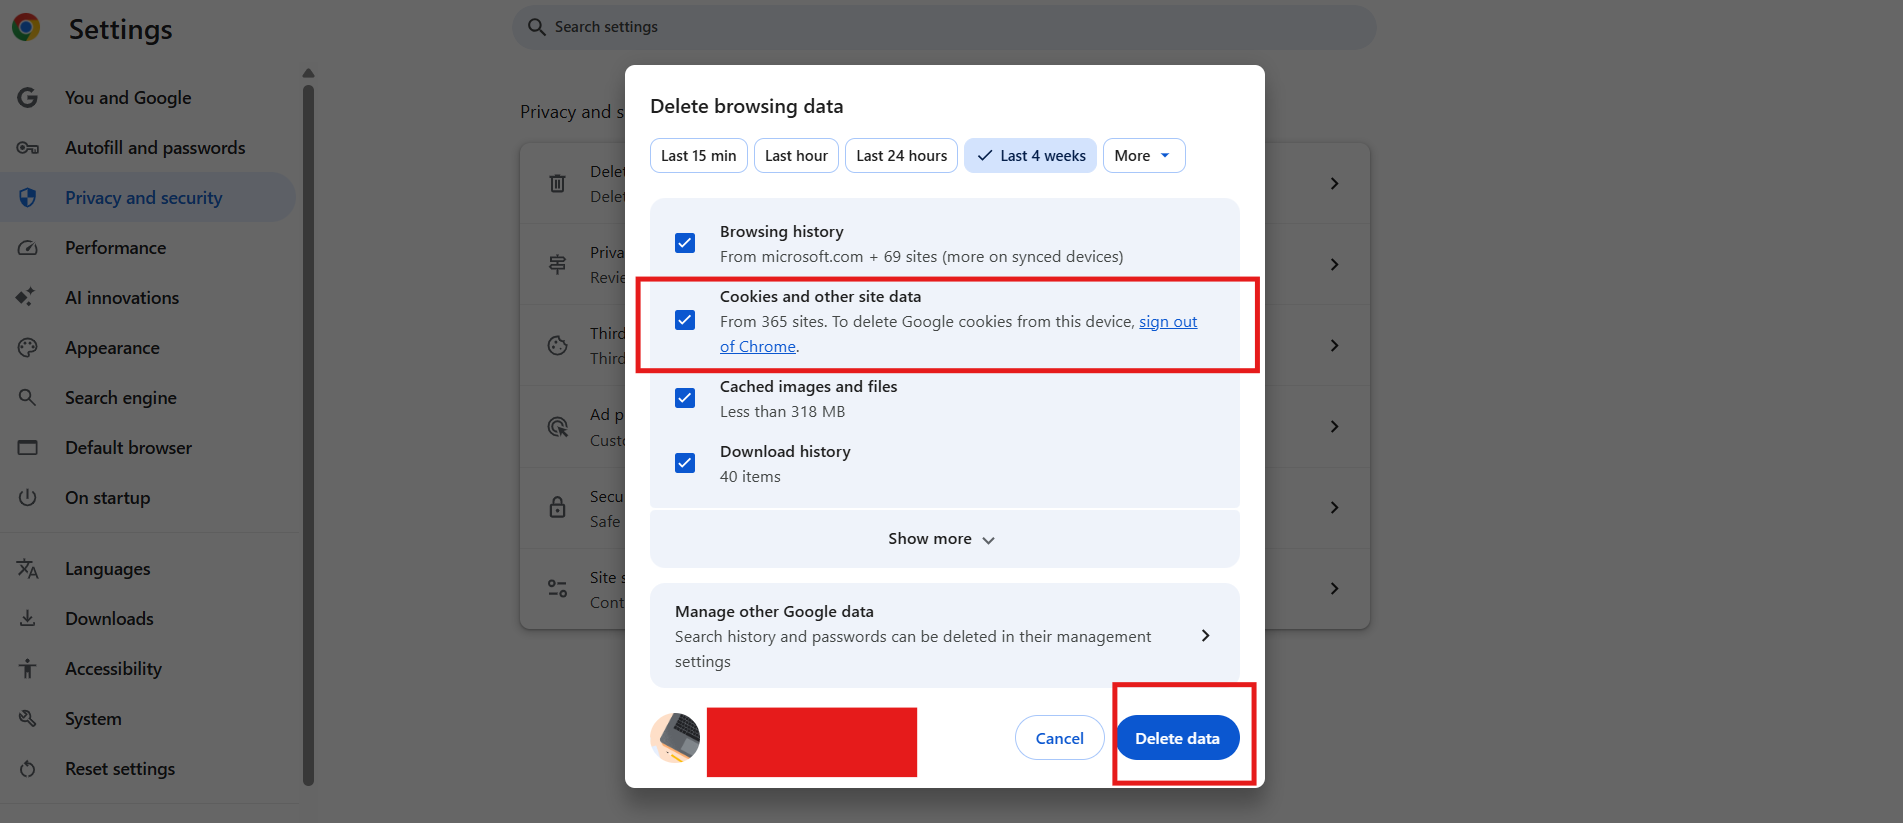Click the AI innovations sparkle icon
Viewport: 1903px width, 823px height.
pyautogui.click(x=26, y=297)
